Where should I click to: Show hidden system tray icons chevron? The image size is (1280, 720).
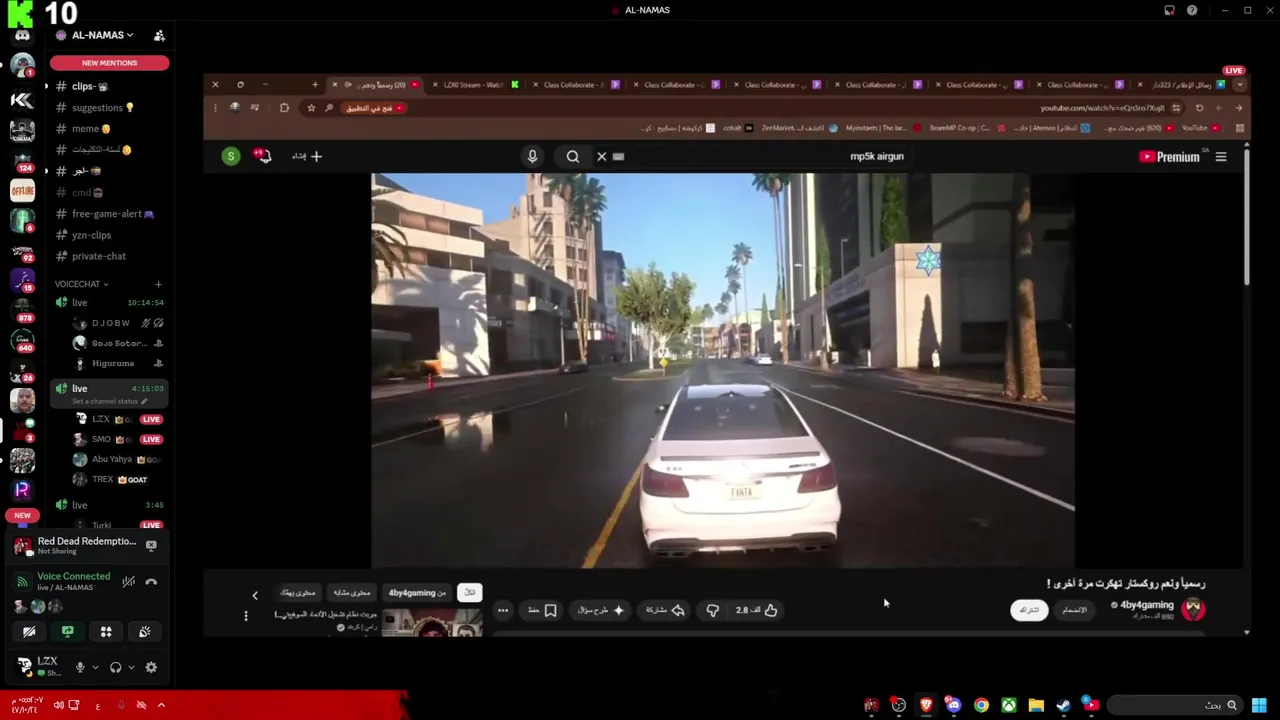(x=161, y=705)
